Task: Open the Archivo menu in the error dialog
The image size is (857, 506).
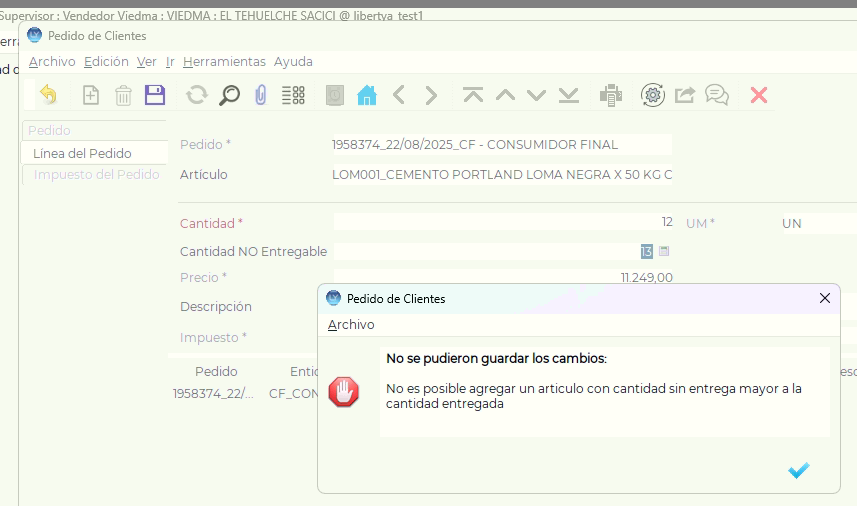Action: click(351, 325)
